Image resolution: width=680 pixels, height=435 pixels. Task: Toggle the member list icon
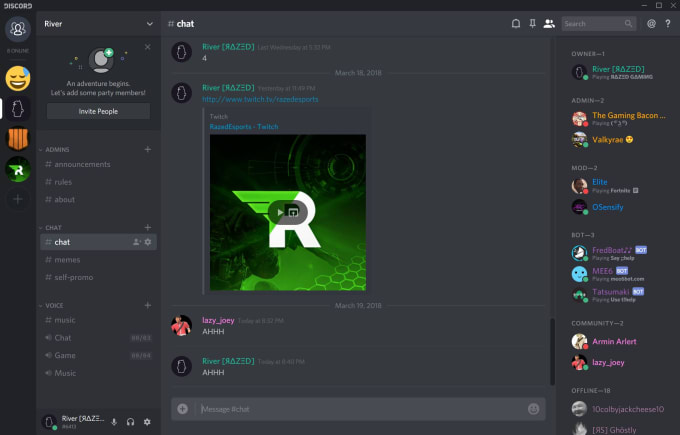tap(549, 23)
